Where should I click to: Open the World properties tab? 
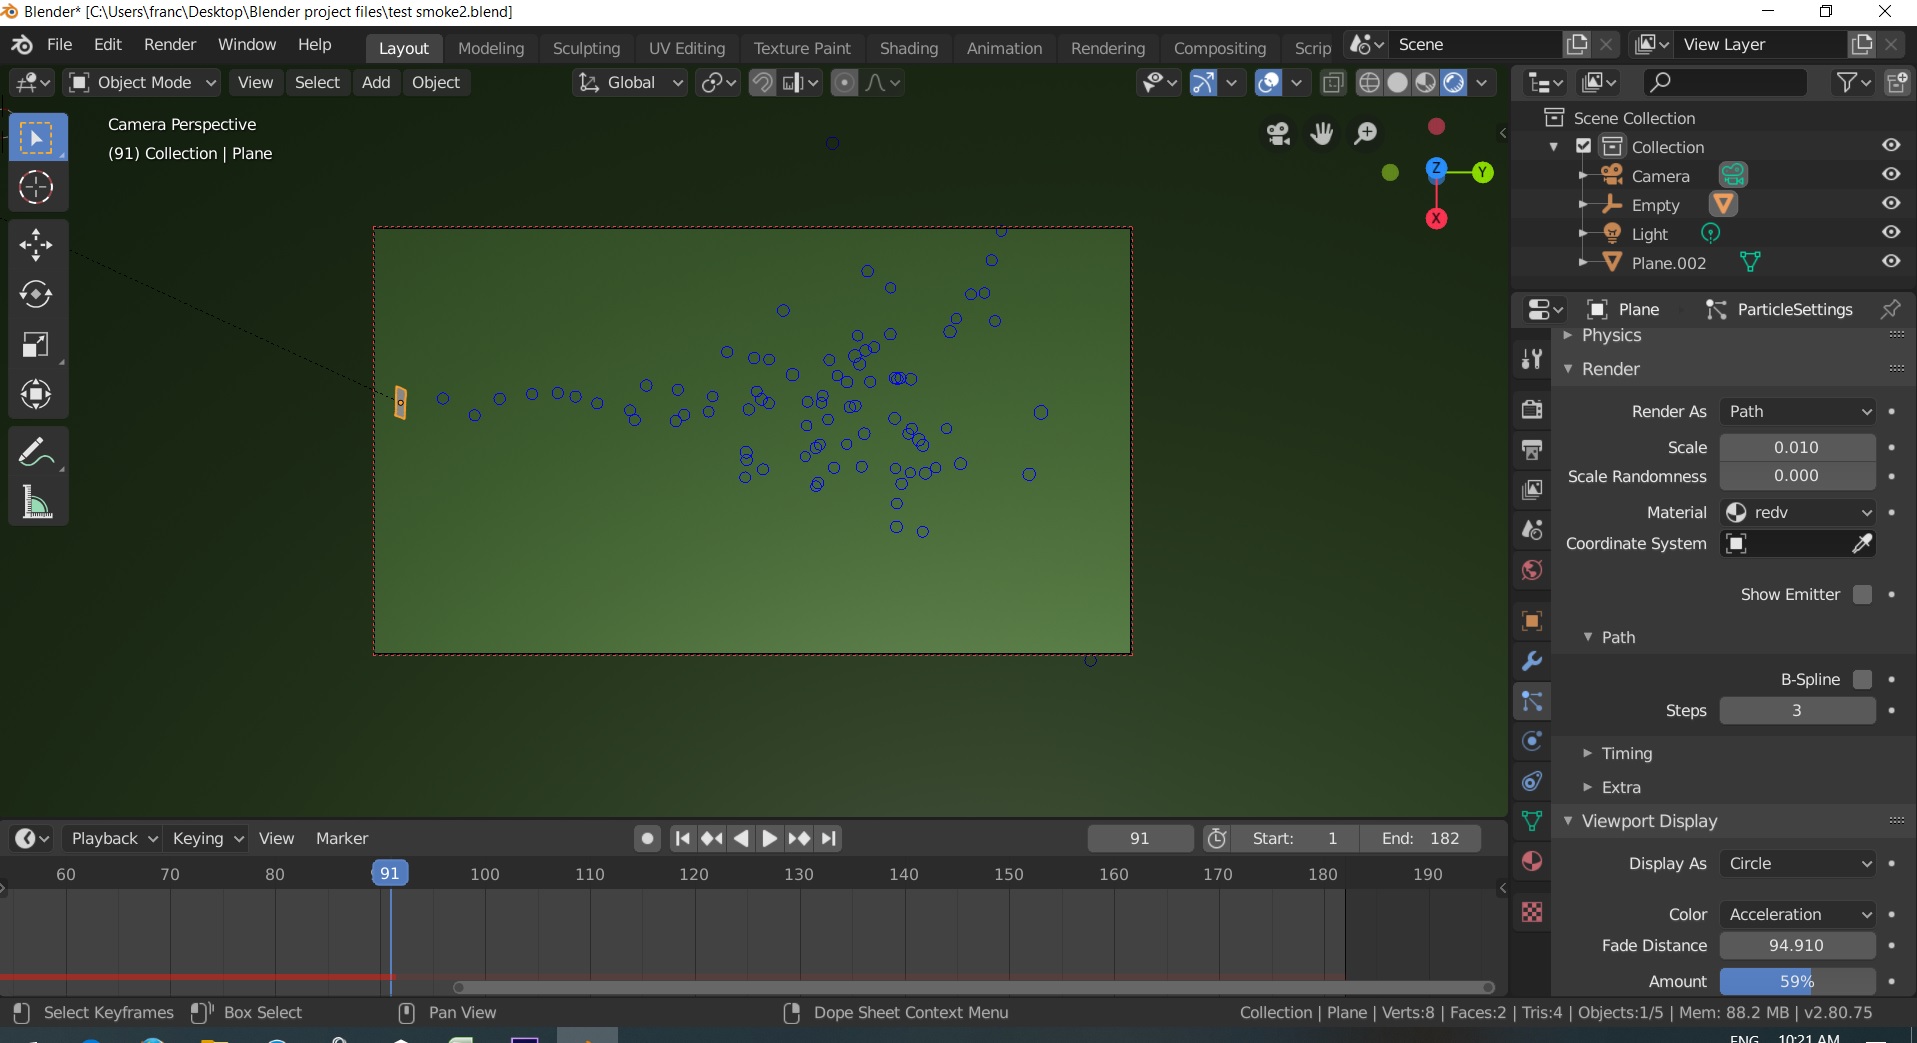(x=1532, y=570)
